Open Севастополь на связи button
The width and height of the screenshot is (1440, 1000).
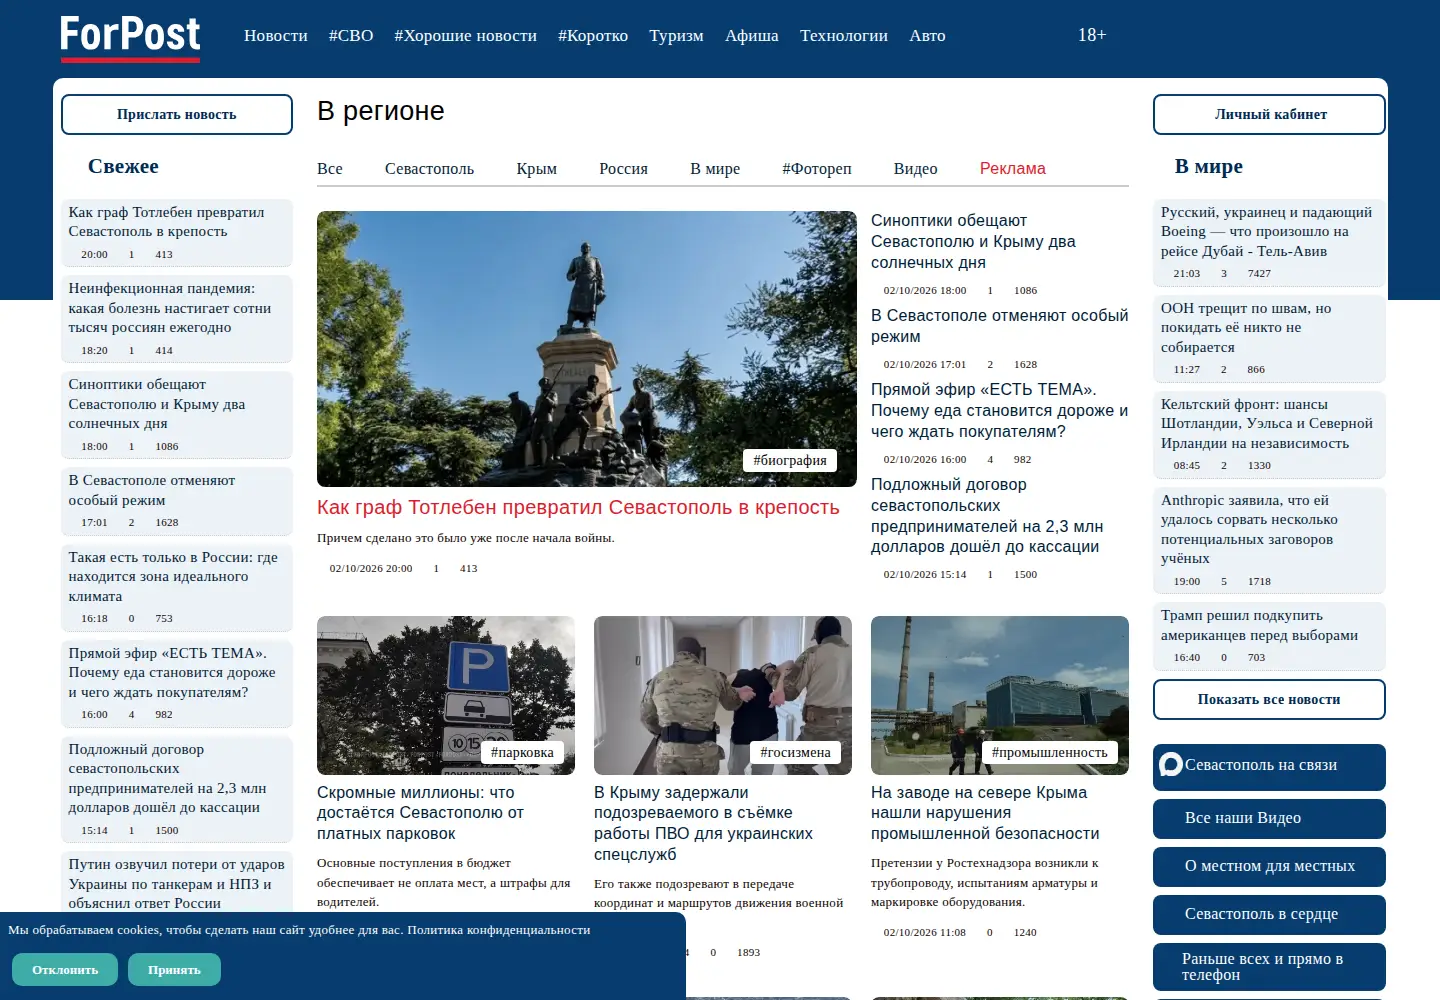pos(1269,767)
